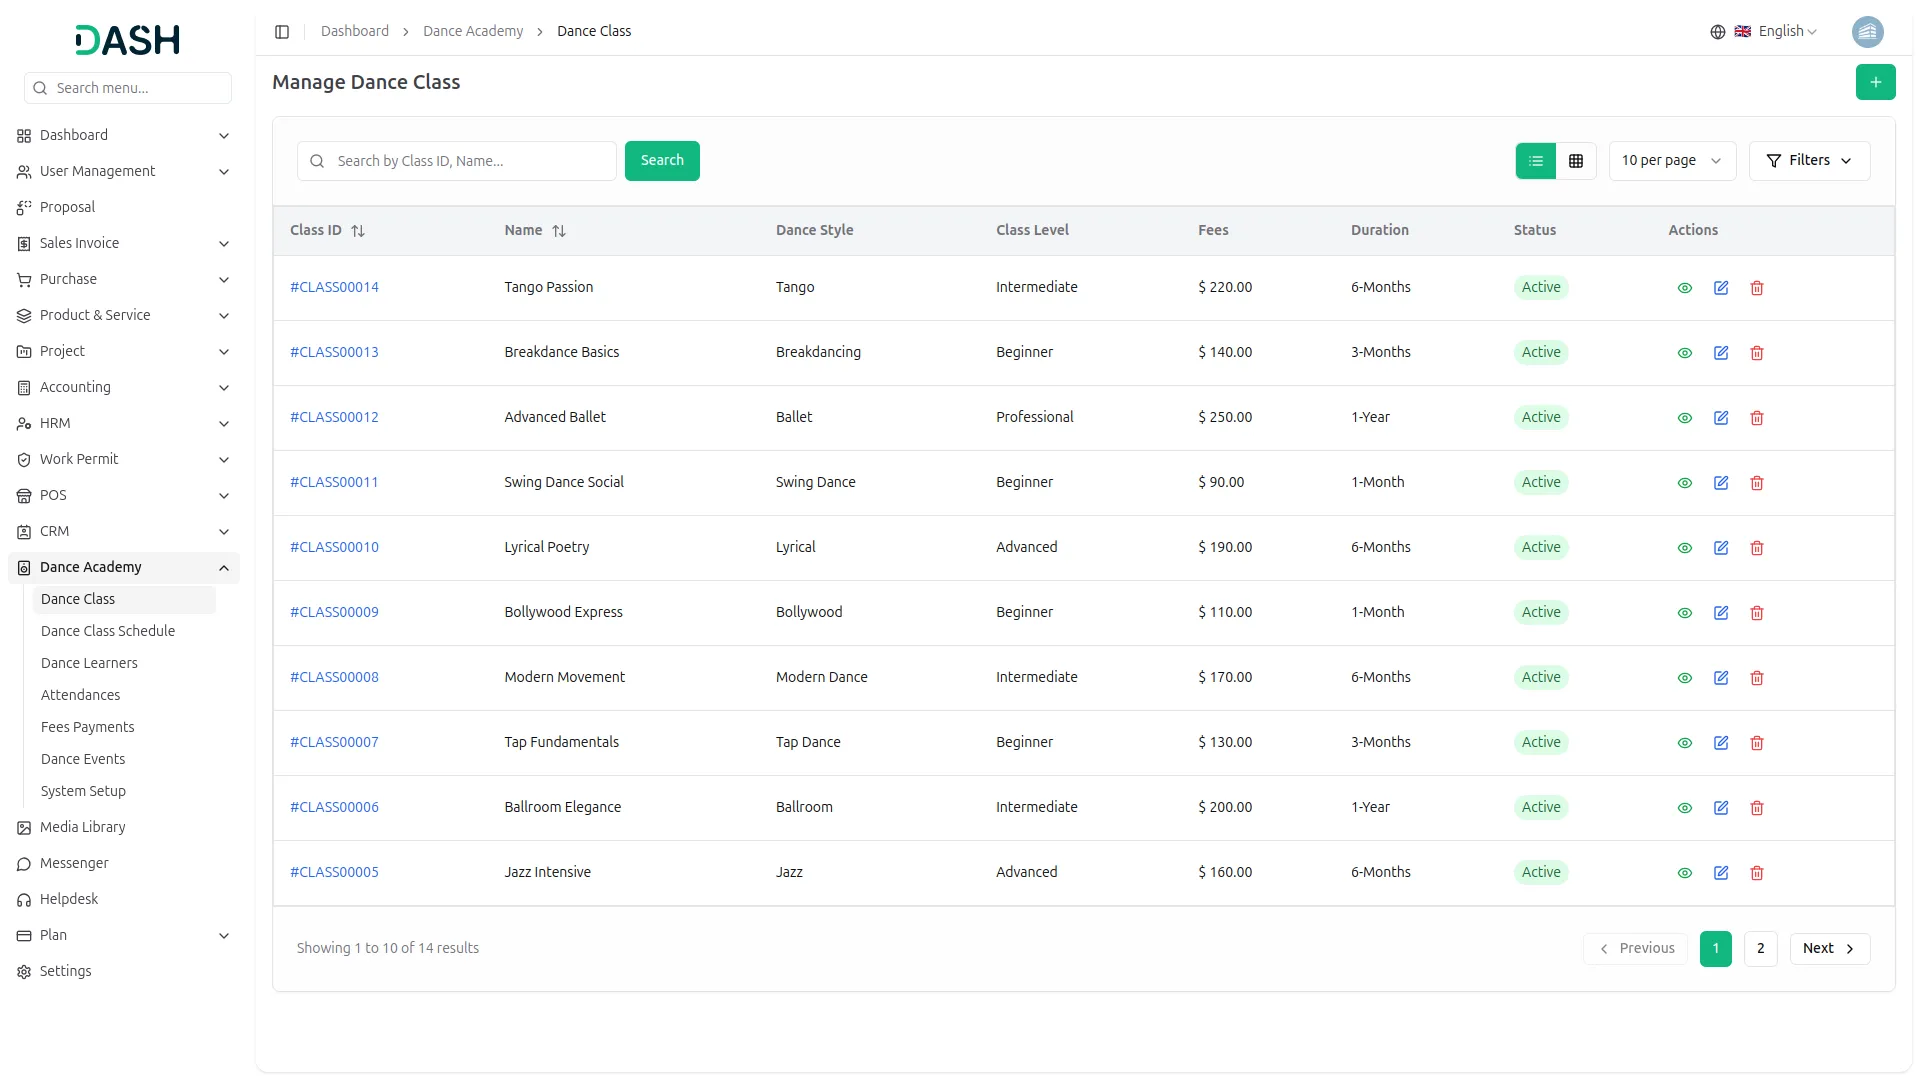Switch to list view layout
This screenshot has width=1920, height=1080.
coord(1535,161)
